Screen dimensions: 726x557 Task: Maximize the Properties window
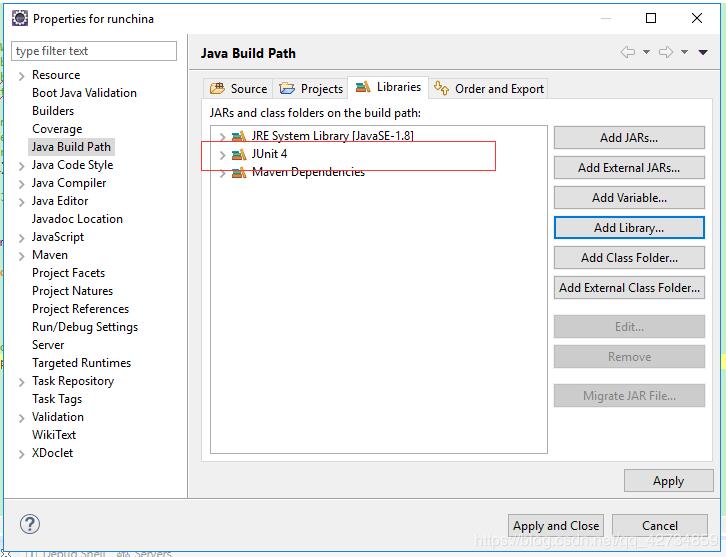651,18
